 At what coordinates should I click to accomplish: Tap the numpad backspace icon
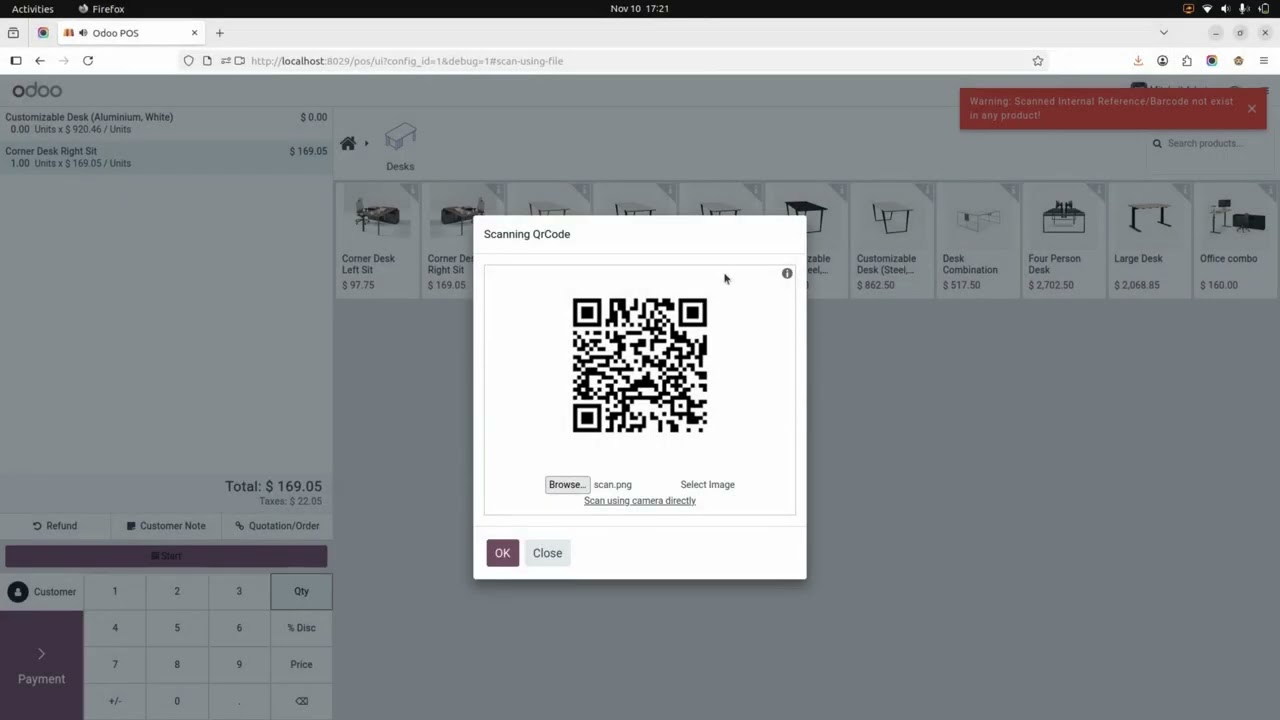(x=301, y=701)
